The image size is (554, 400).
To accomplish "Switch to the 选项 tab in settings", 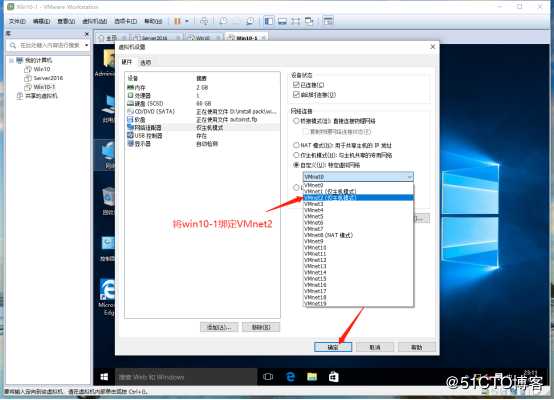I will [x=145, y=63].
